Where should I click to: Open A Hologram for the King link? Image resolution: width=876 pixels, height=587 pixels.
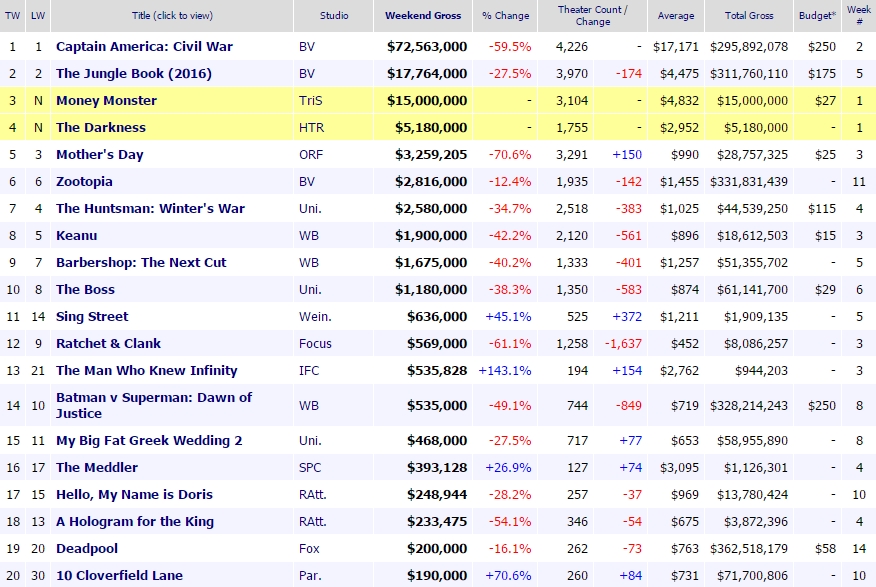coord(135,522)
